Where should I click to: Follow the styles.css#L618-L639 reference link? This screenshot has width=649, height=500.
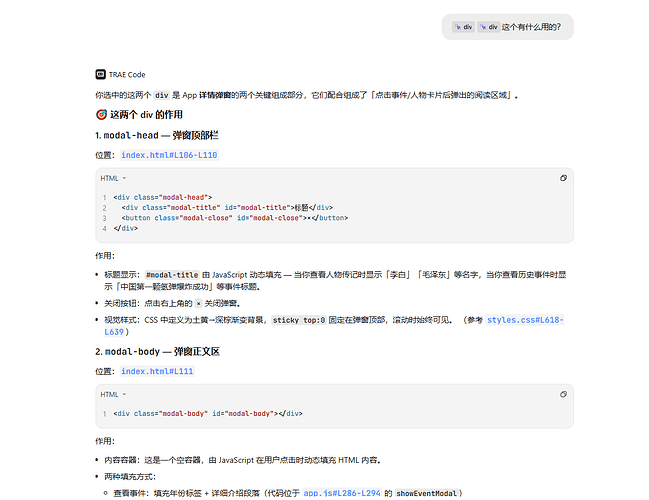[x=525, y=320]
